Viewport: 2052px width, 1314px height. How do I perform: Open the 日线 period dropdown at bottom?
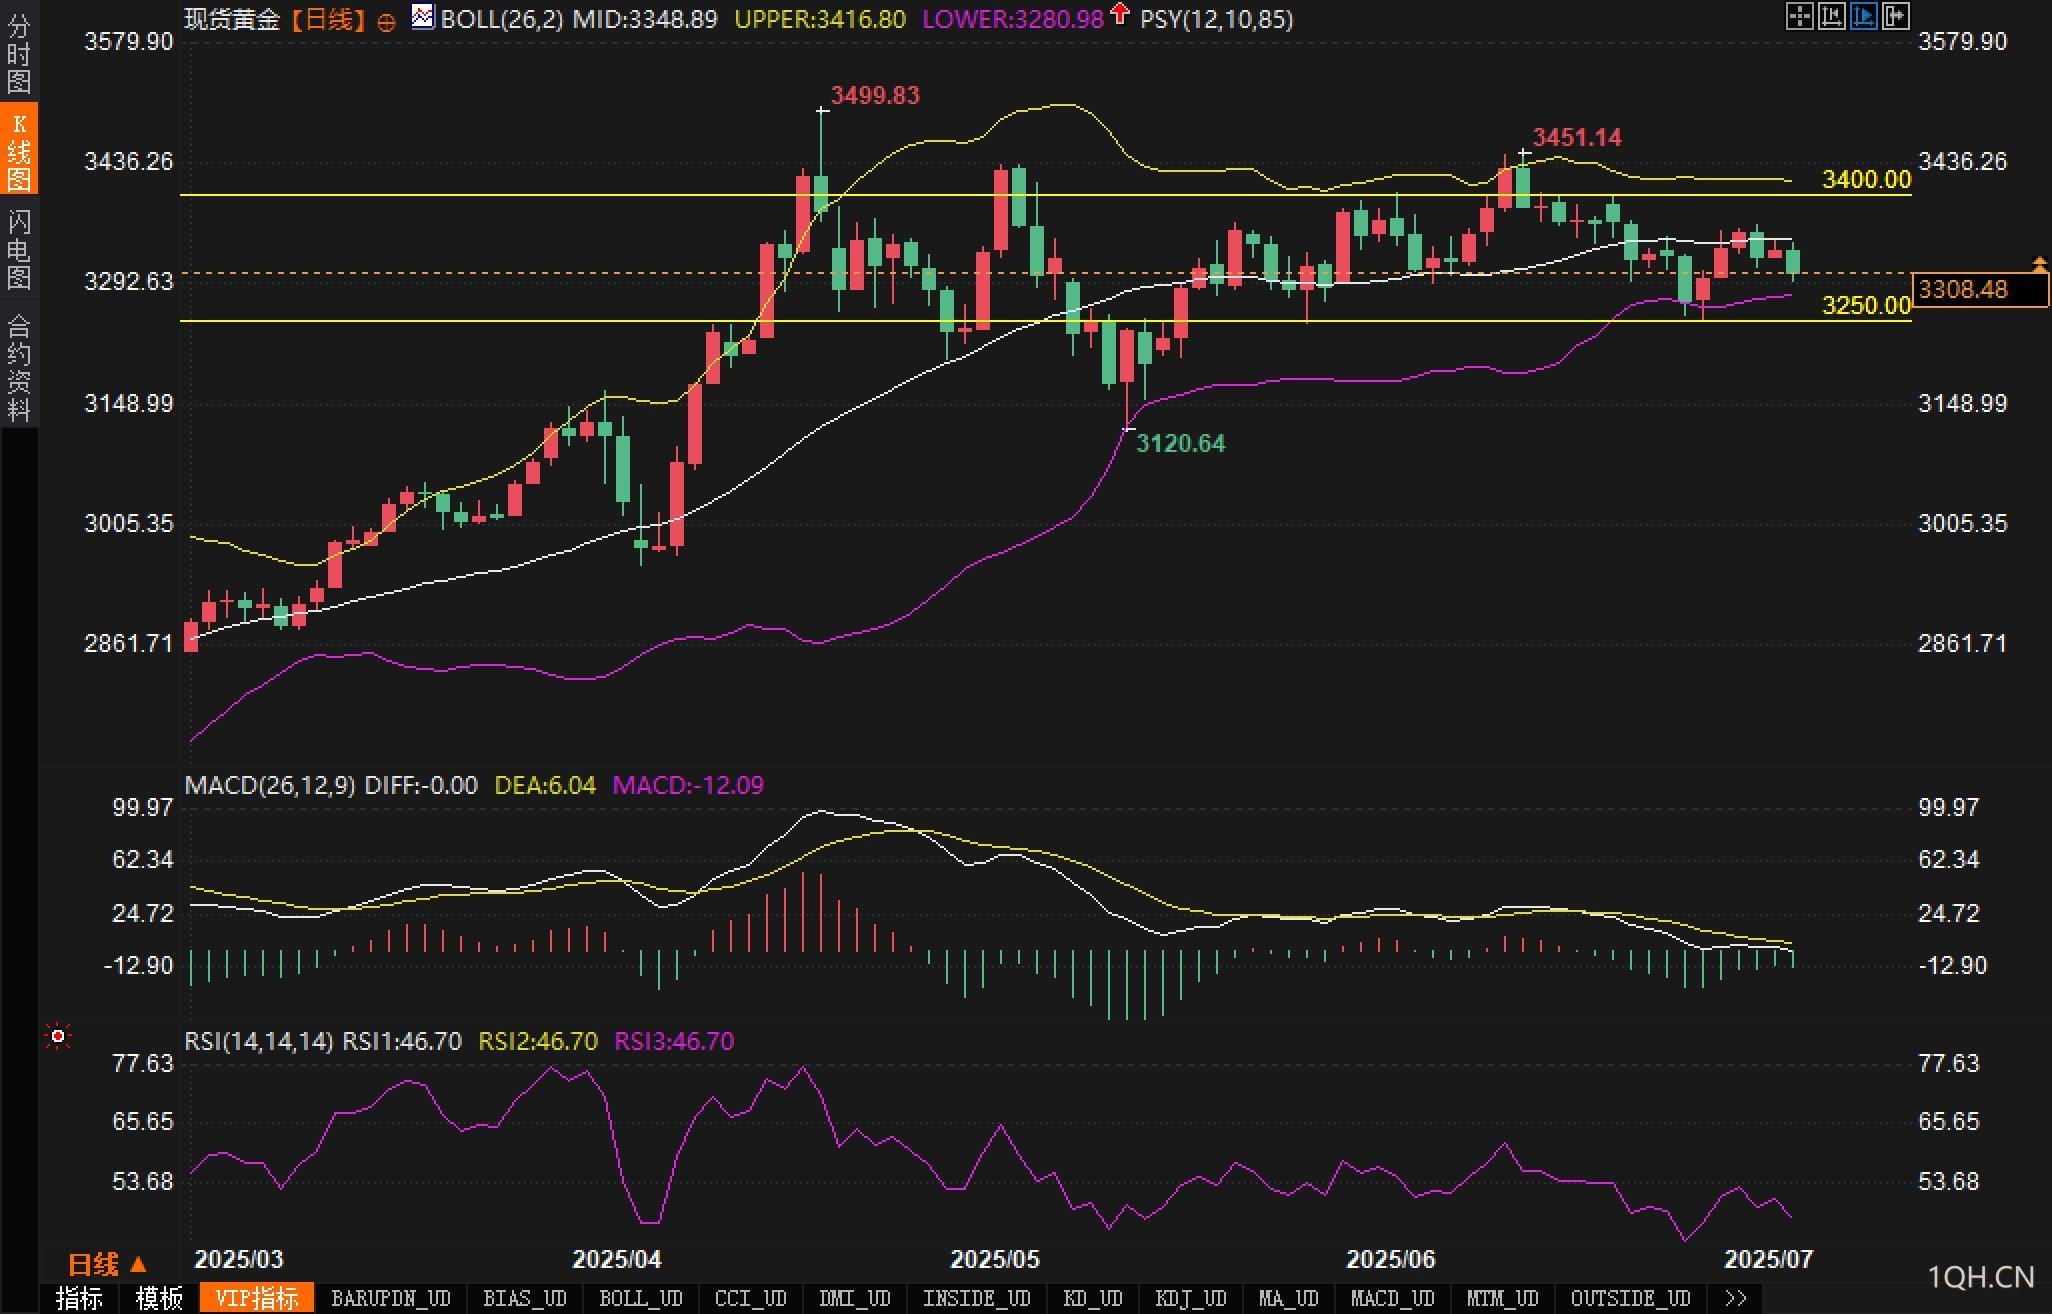click(107, 1264)
